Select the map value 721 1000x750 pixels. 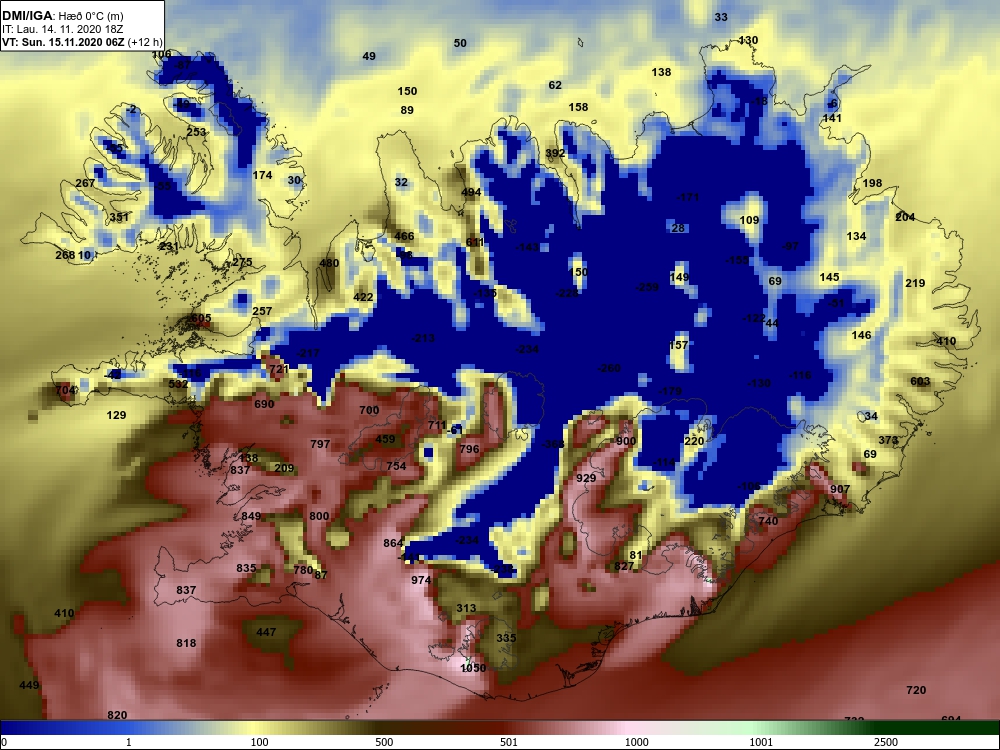pyautogui.click(x=279, y=369)
